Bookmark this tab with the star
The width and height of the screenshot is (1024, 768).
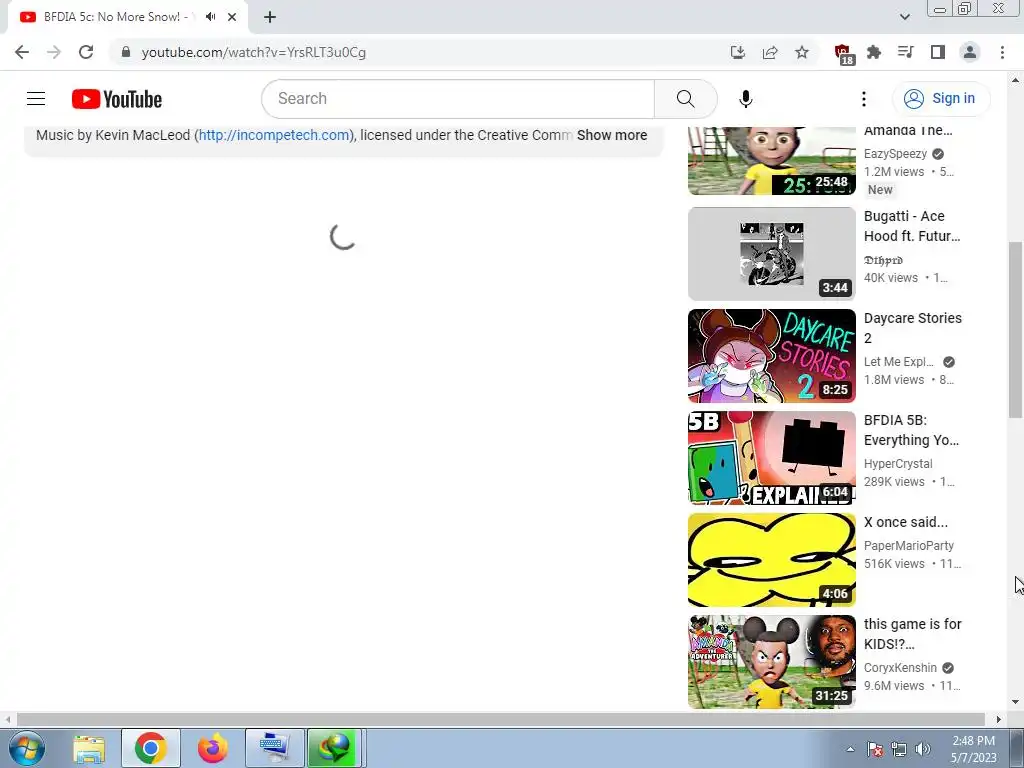[x=802, y=52]
